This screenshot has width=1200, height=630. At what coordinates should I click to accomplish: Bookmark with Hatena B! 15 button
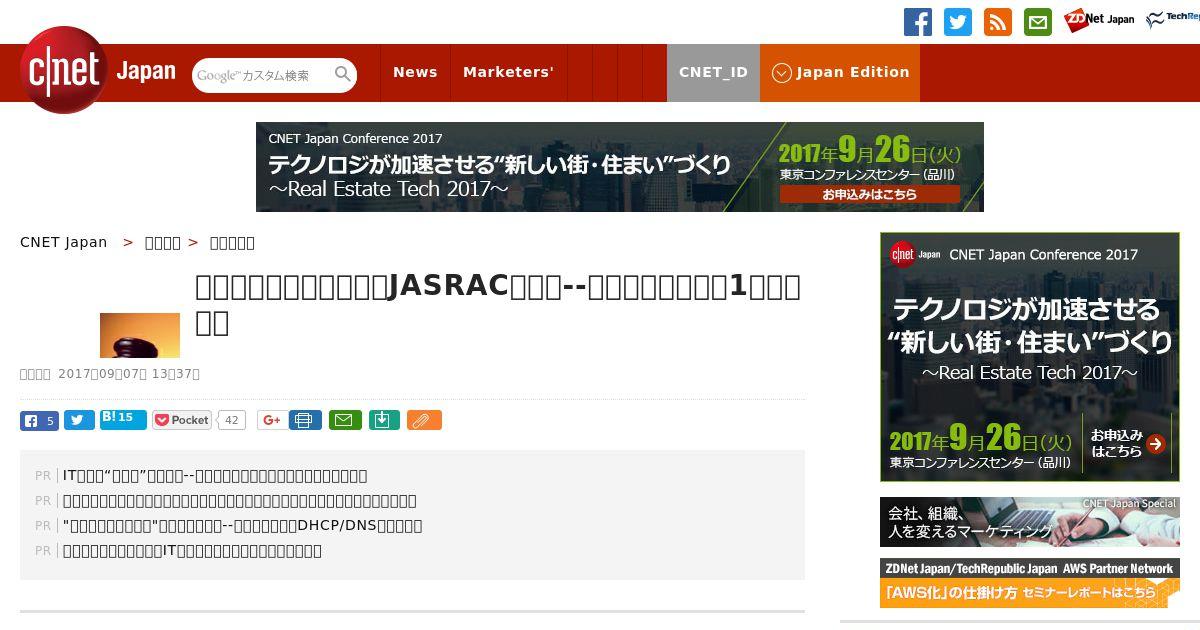pos(123,419)
